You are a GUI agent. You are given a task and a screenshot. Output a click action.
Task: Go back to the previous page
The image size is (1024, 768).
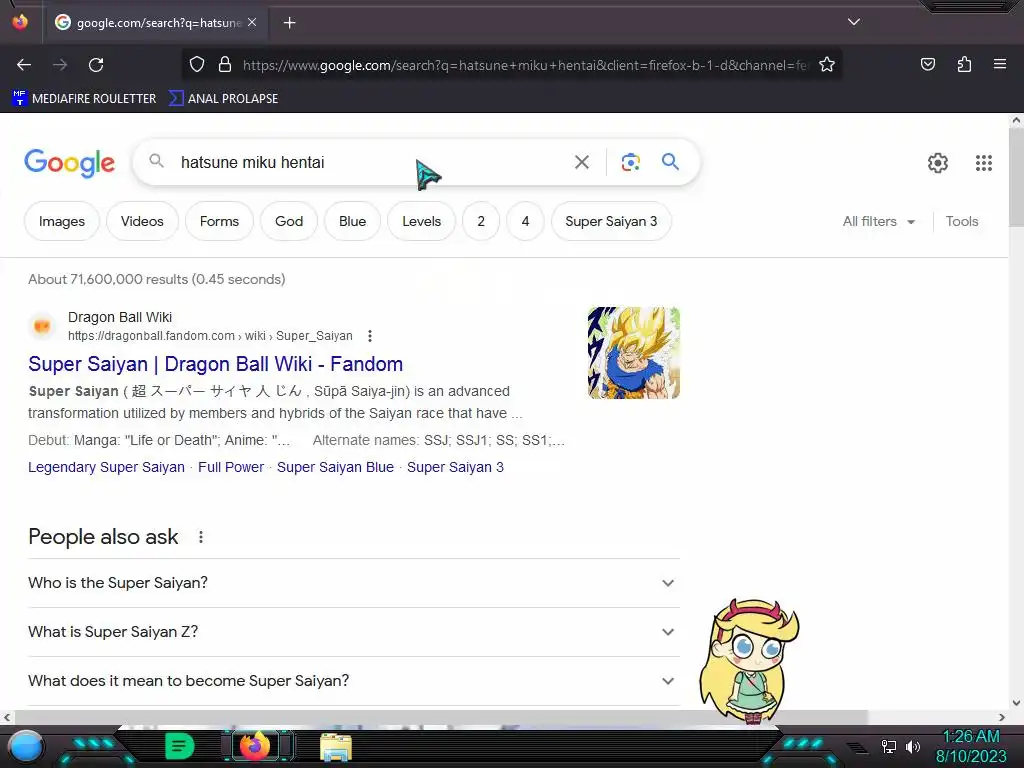[24, 65]
